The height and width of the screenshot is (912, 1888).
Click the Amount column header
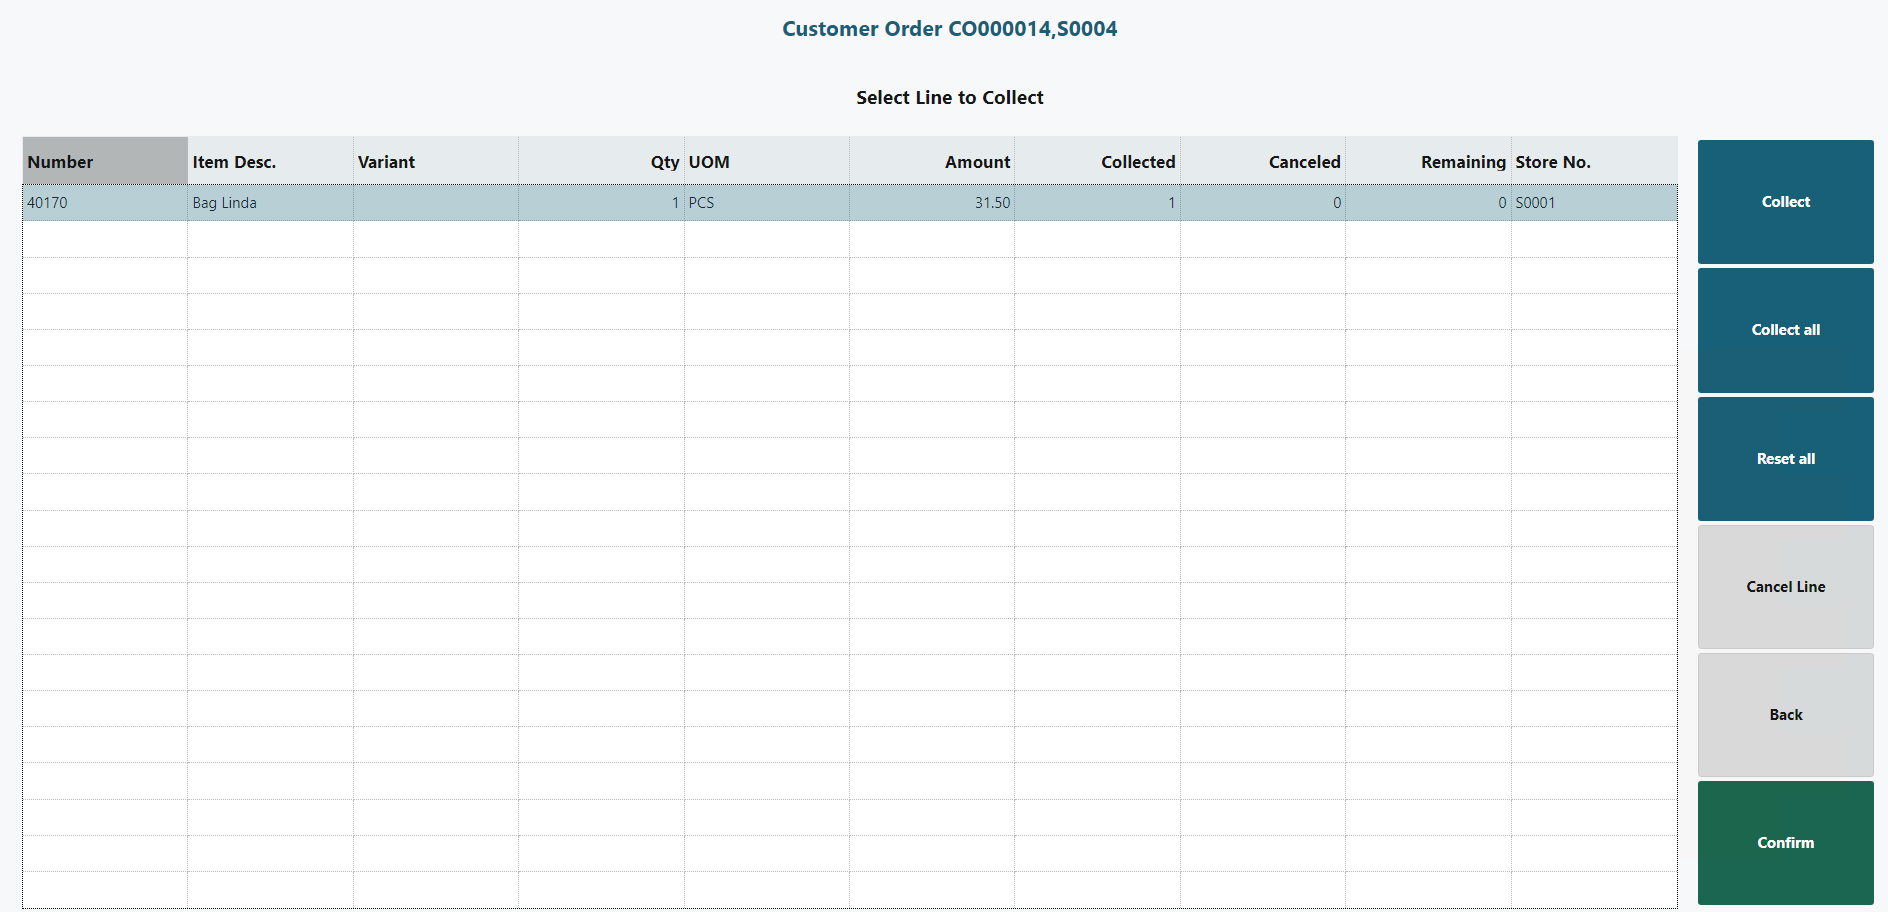[932, 162]
